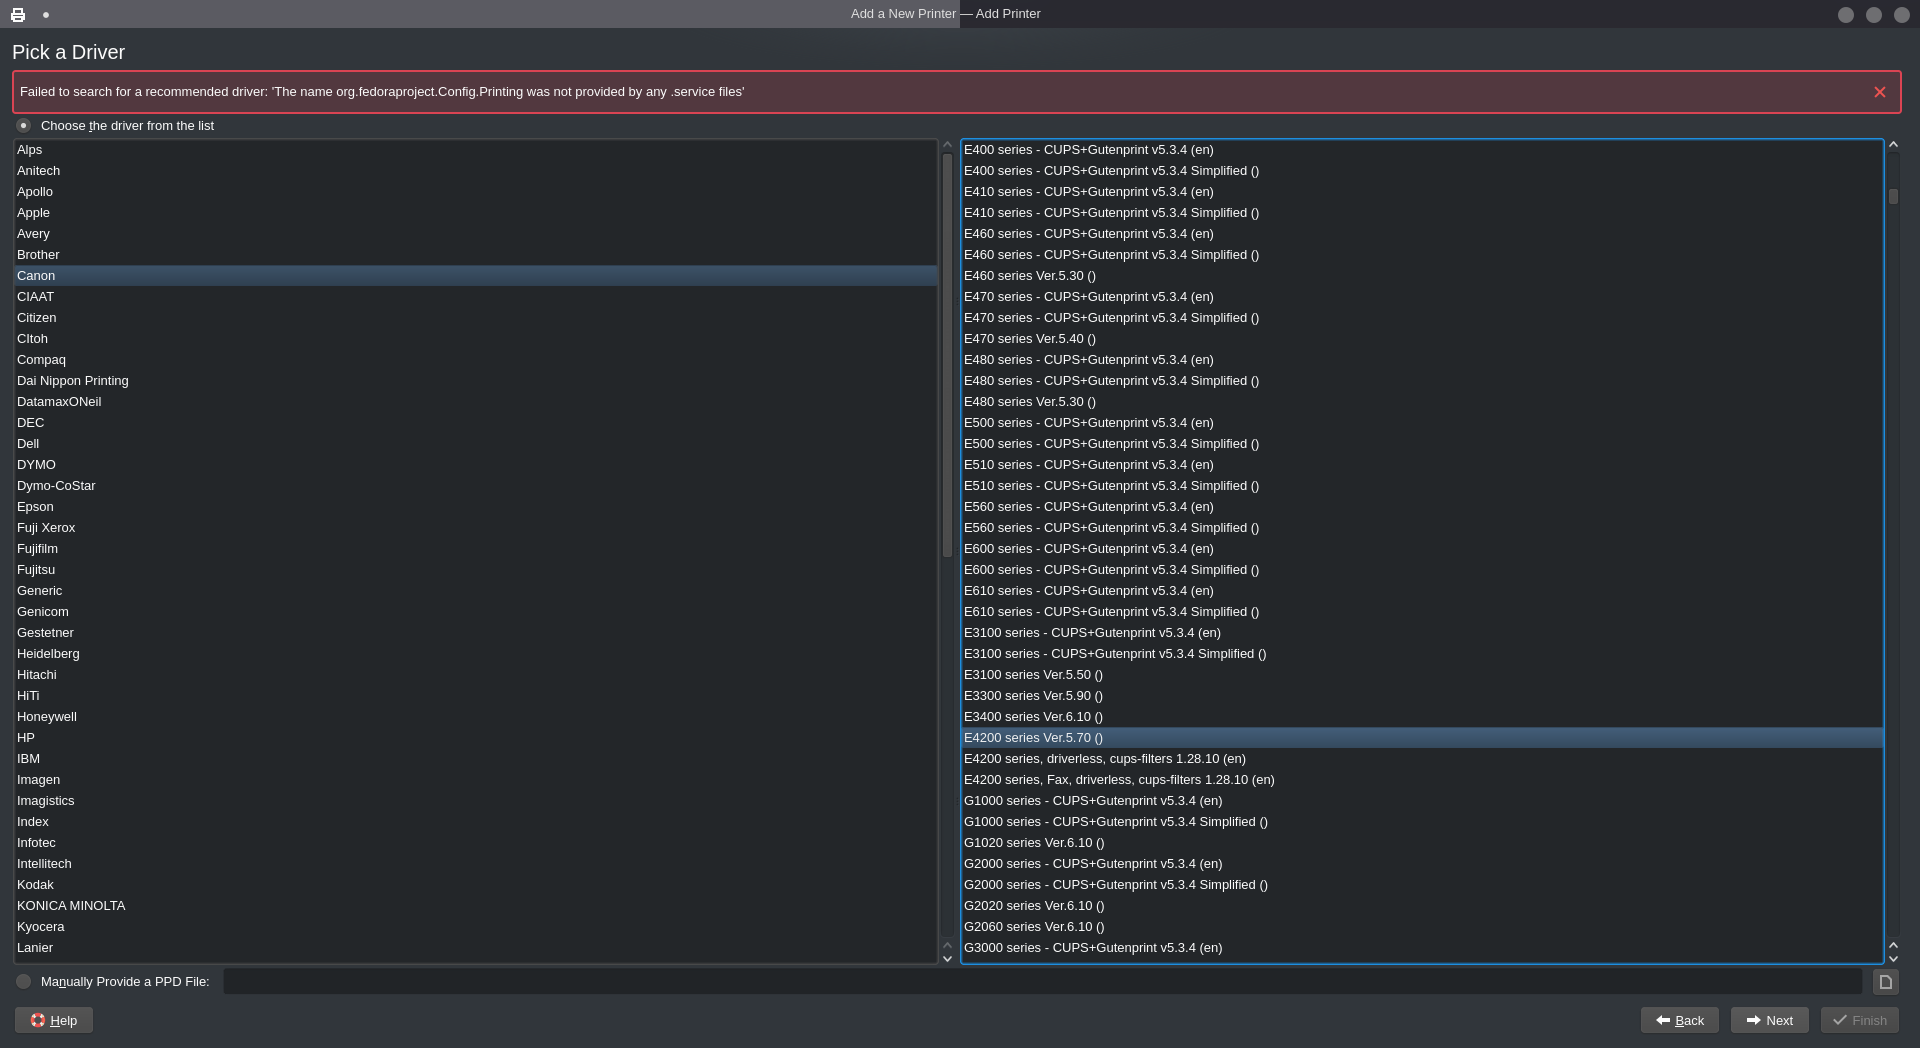Select Alps manufacturer
Image resolution: width=1920 pixels, height=1048 pixels.
click(x=476, y=150)
